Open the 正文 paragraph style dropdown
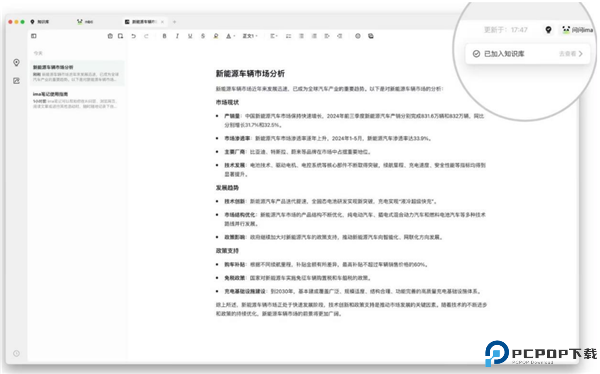 (250, 36)
